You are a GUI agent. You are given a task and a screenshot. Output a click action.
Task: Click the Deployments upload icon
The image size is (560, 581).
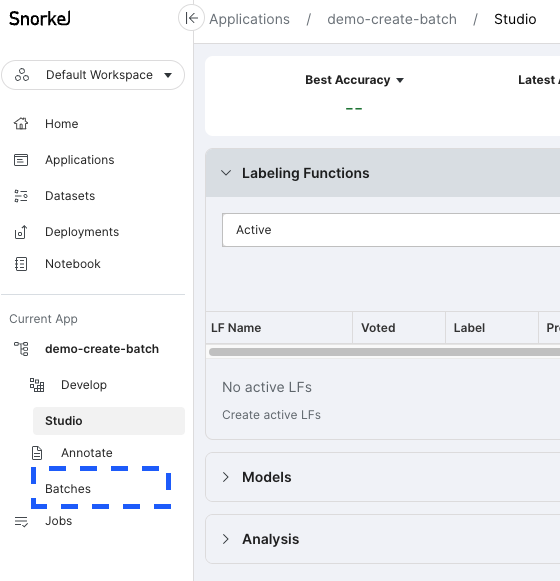point(21,232)
